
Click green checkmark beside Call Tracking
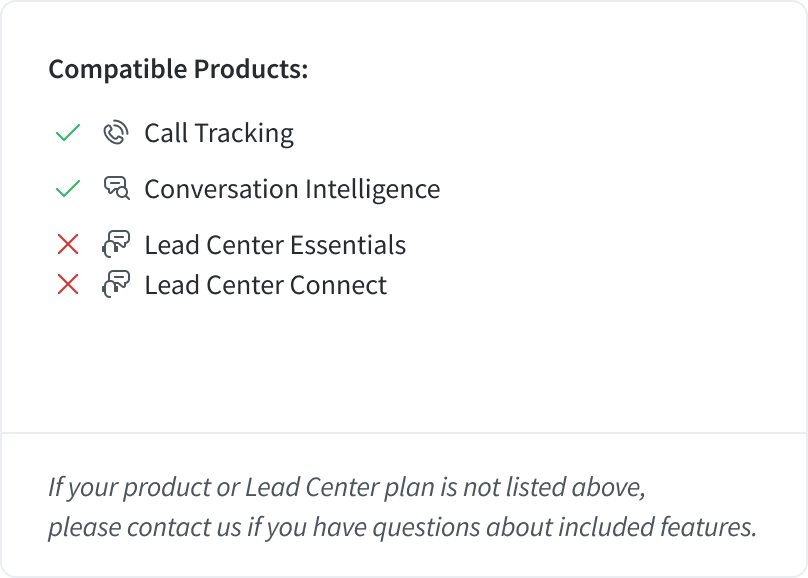point(68,133)
